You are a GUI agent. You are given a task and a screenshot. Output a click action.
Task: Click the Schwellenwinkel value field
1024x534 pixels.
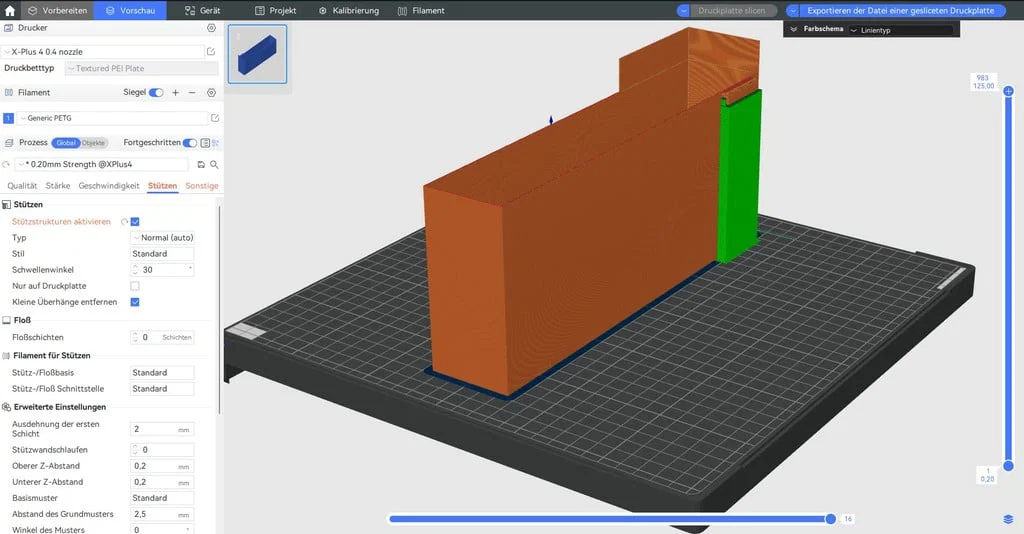[x=162, y=270]
